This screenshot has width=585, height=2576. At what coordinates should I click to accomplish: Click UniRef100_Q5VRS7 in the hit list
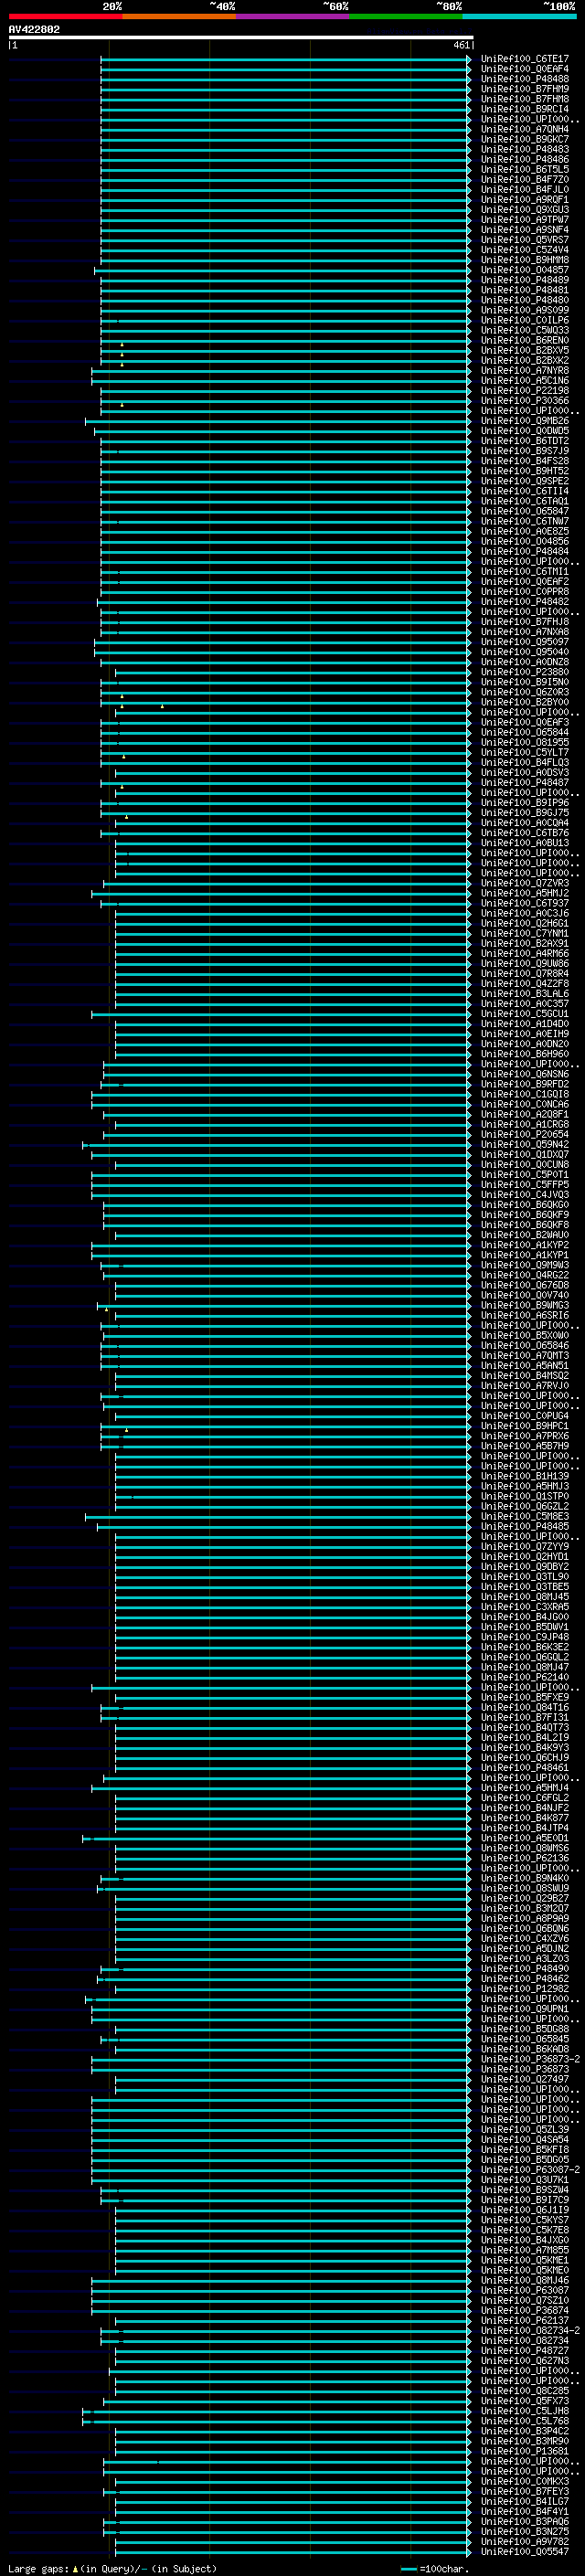(524, 240)
